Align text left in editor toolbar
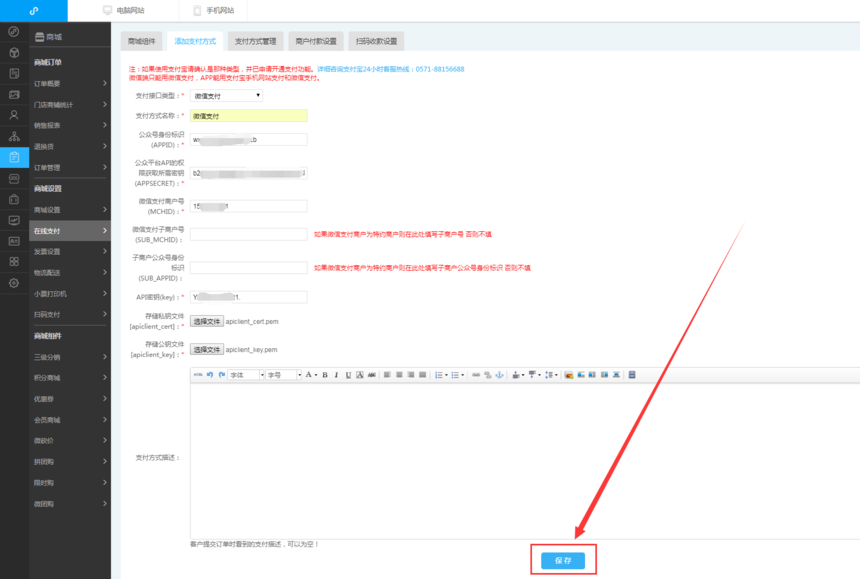860x579 pixels. pyautogui.click(x=387, y=374)
